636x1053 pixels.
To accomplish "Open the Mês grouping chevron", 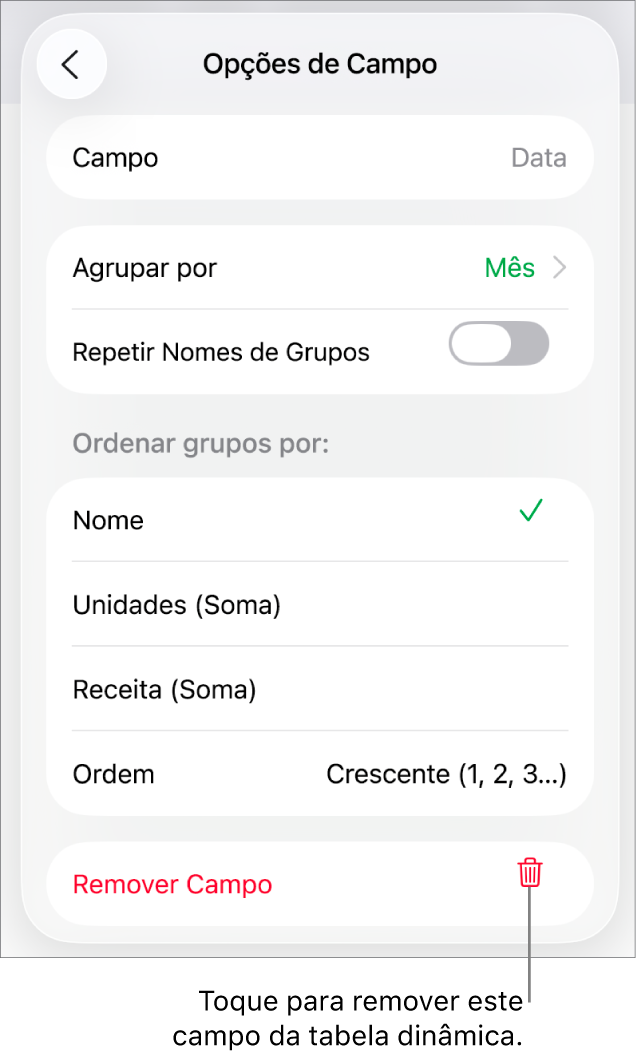I will click(560, 267).
